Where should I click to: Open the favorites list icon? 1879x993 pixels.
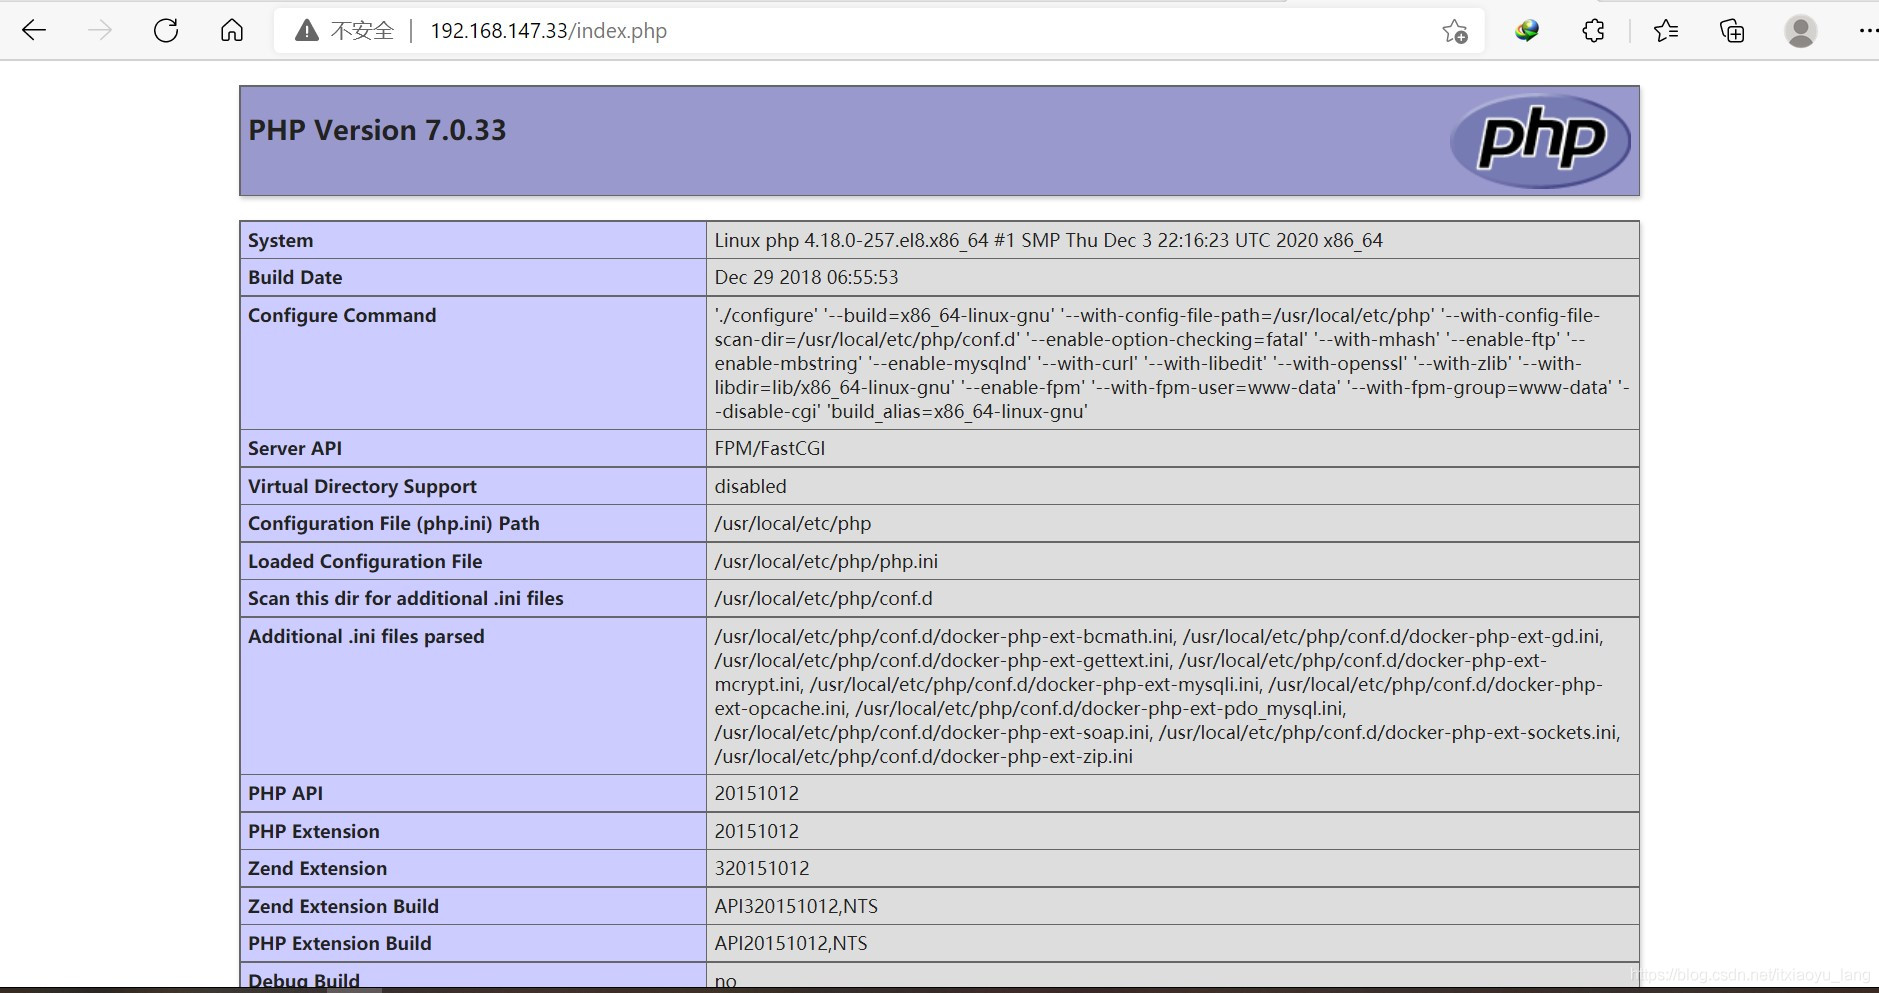coord(1666,31)
